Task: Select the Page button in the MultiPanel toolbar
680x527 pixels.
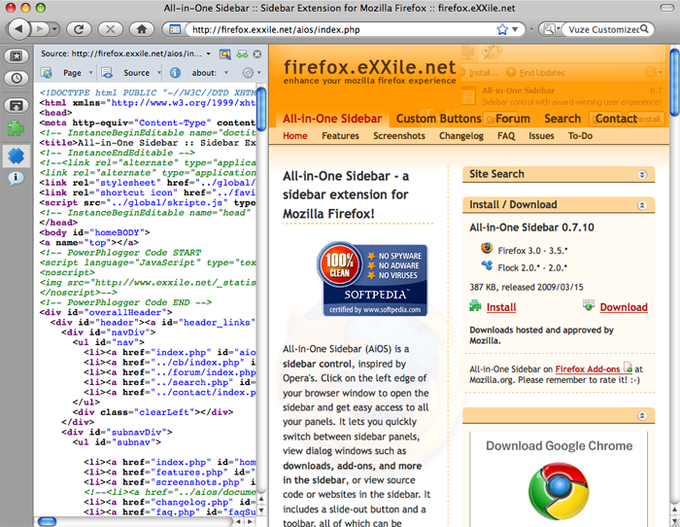Action: [x=72, y=73]
